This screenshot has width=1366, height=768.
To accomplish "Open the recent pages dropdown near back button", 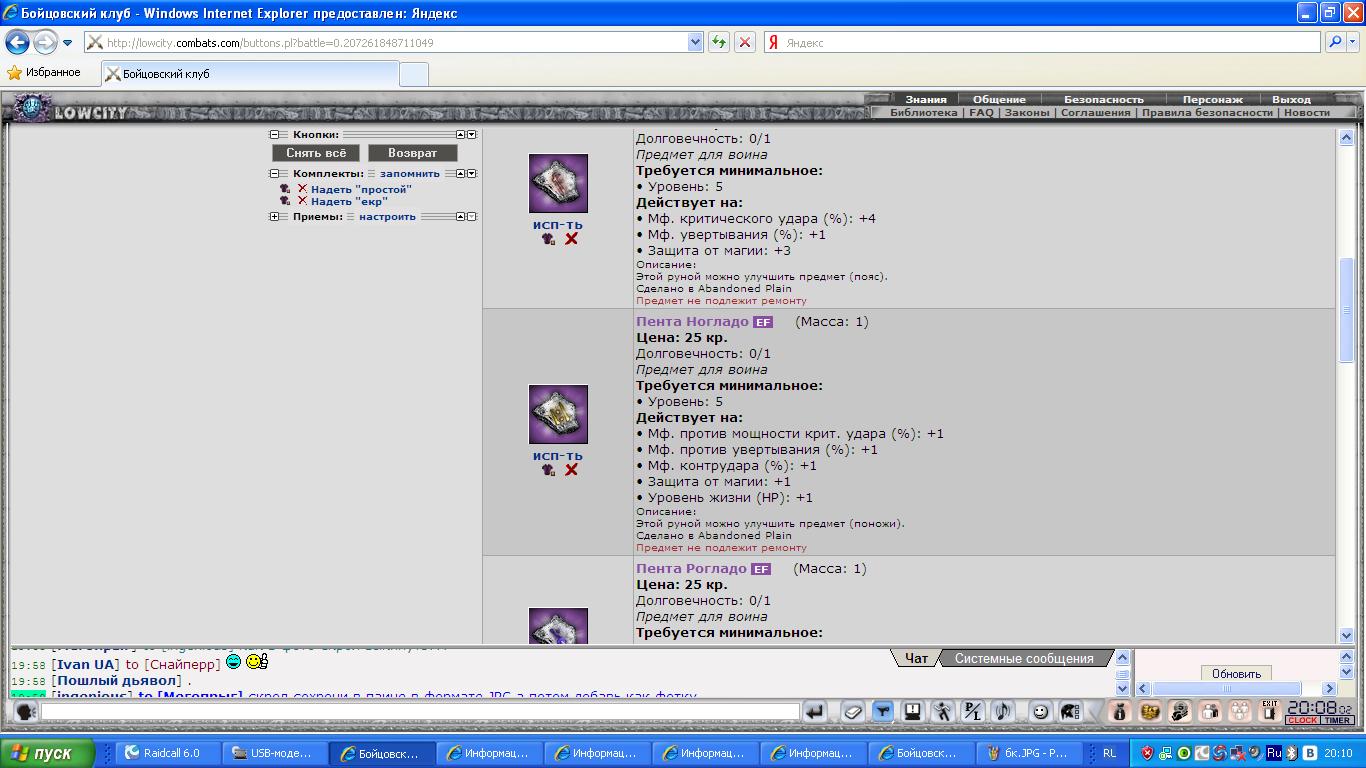I will click(68, 43).
